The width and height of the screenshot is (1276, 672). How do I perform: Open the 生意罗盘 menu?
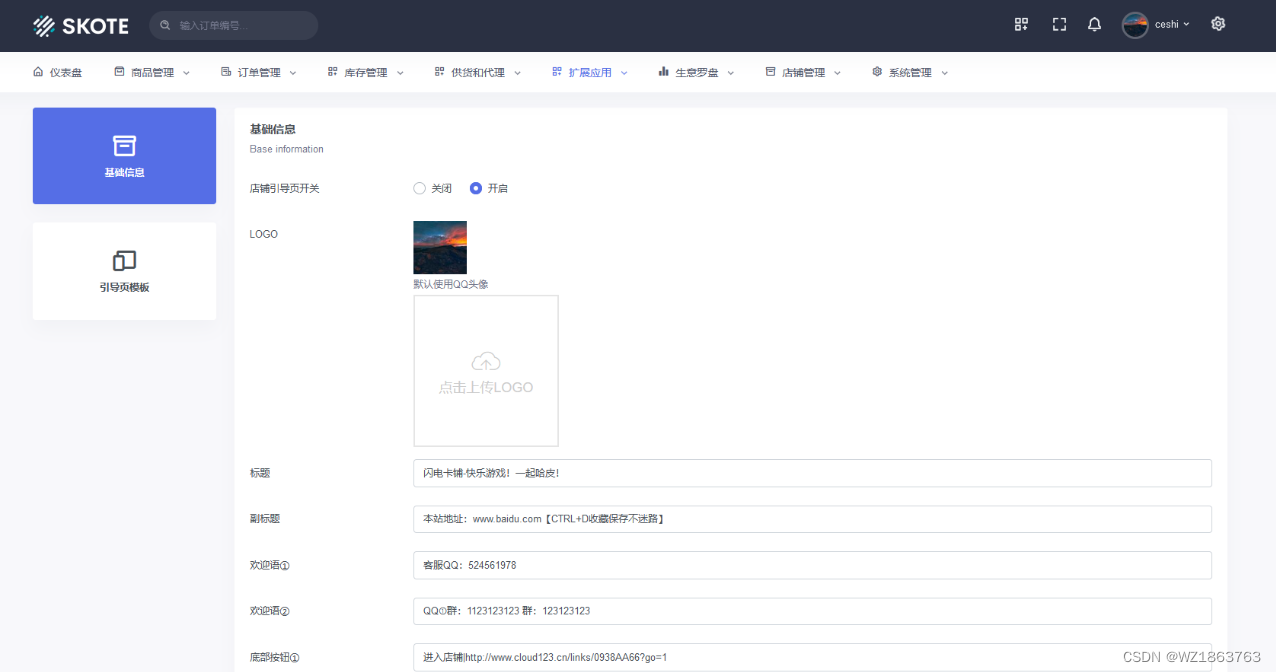(x=696, y=72)
